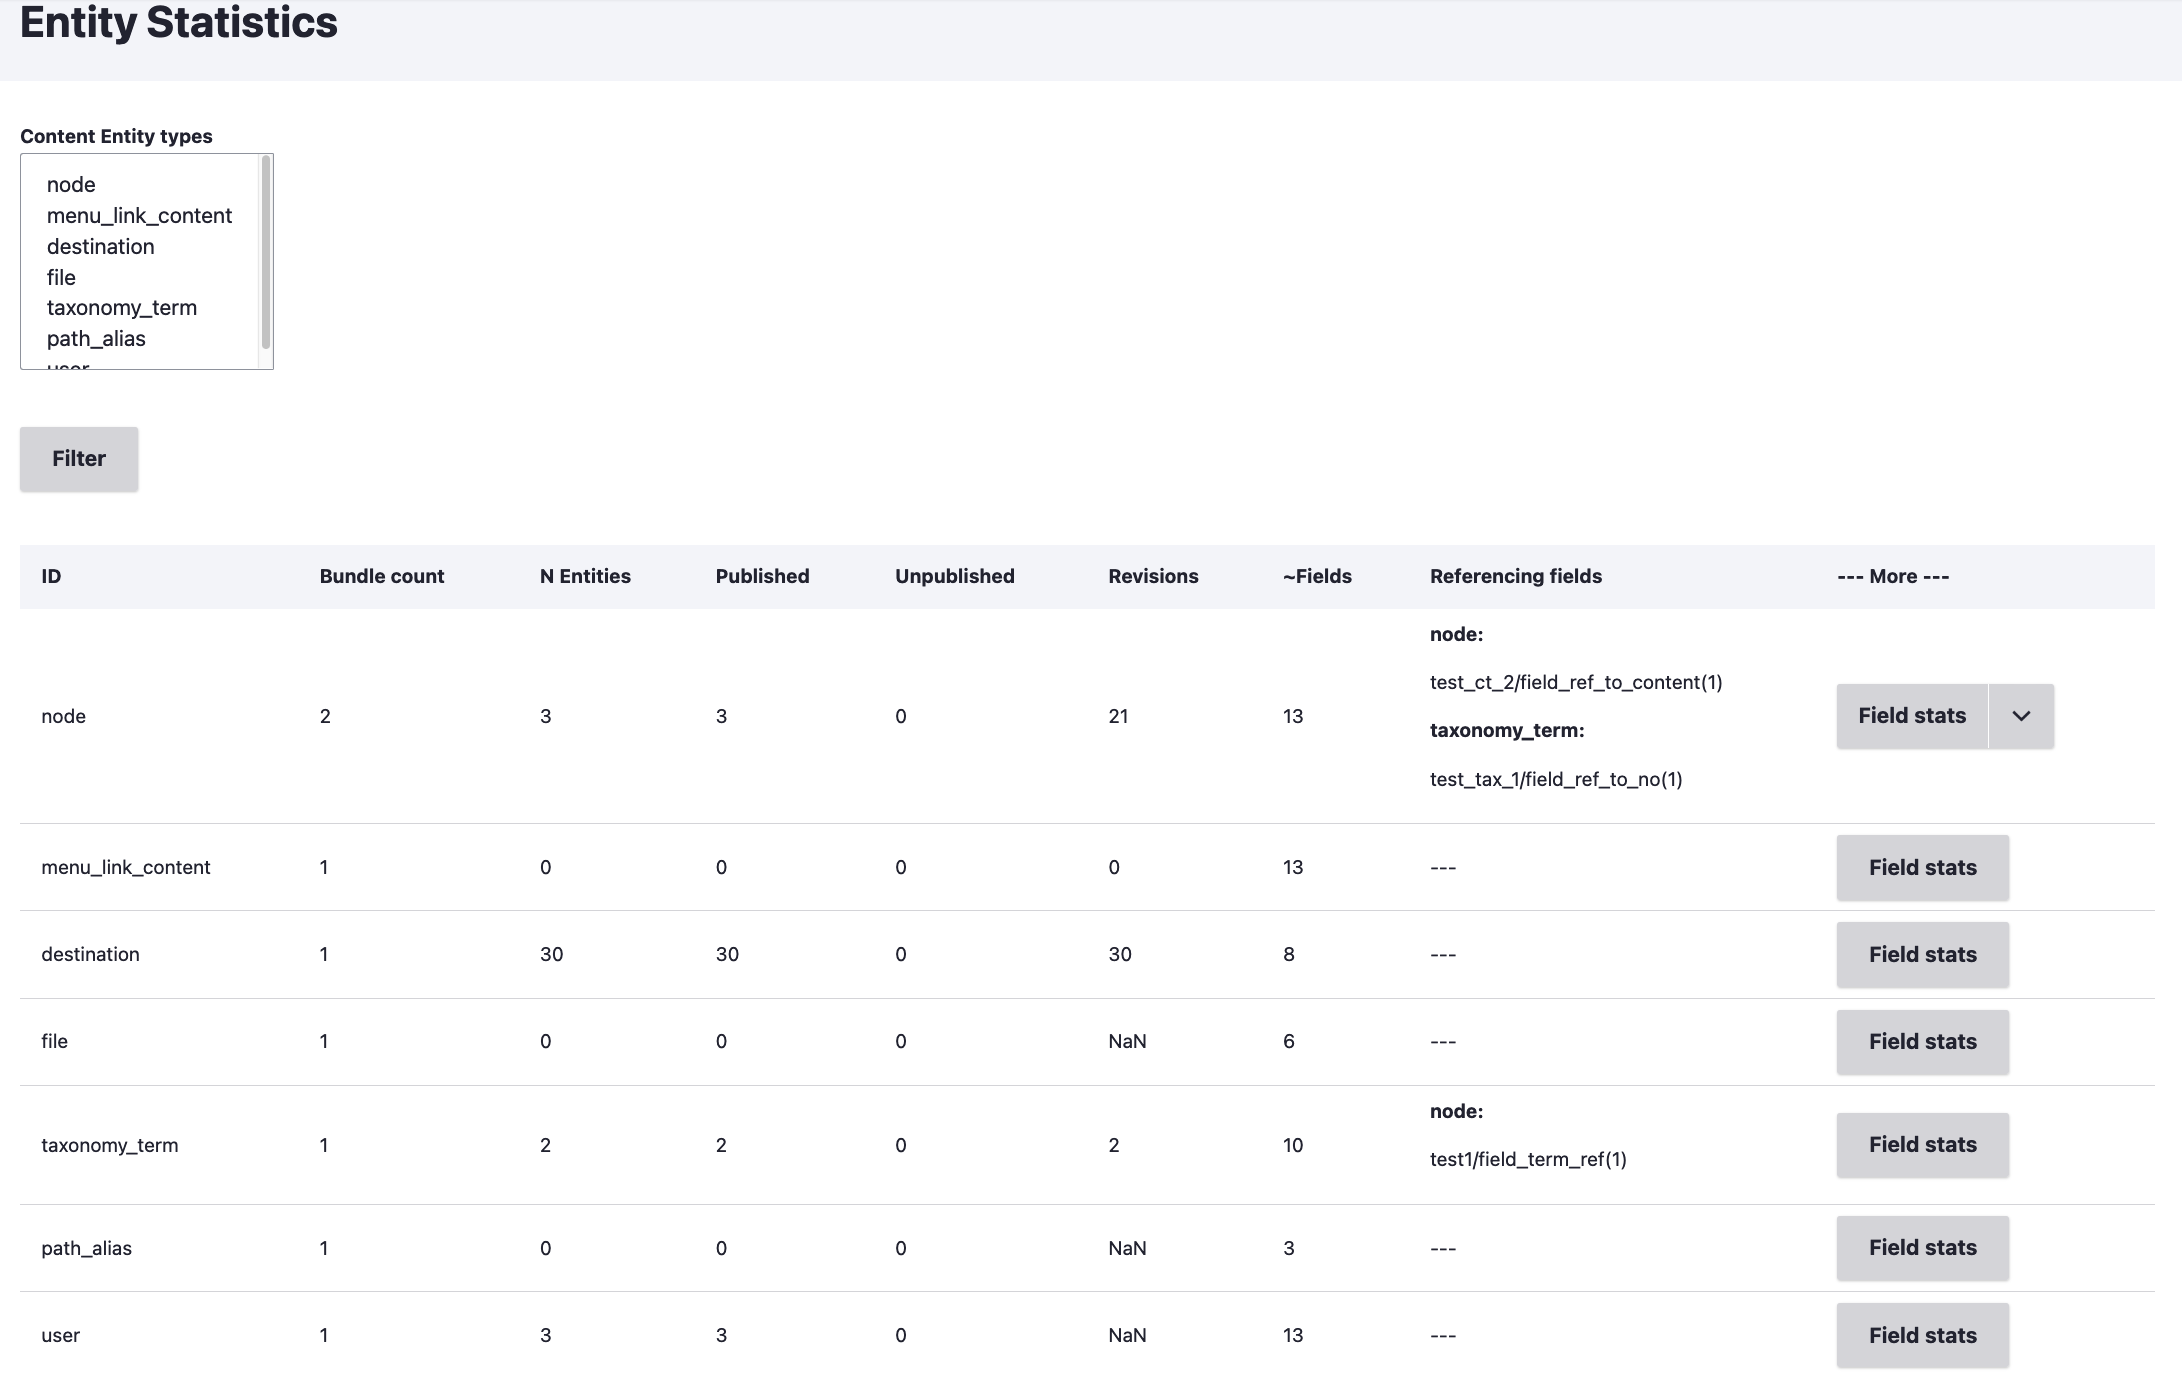The height and width of the screenshot is (1378, 2182).
Task: Click the Unpublished column header
Action: 955,576
